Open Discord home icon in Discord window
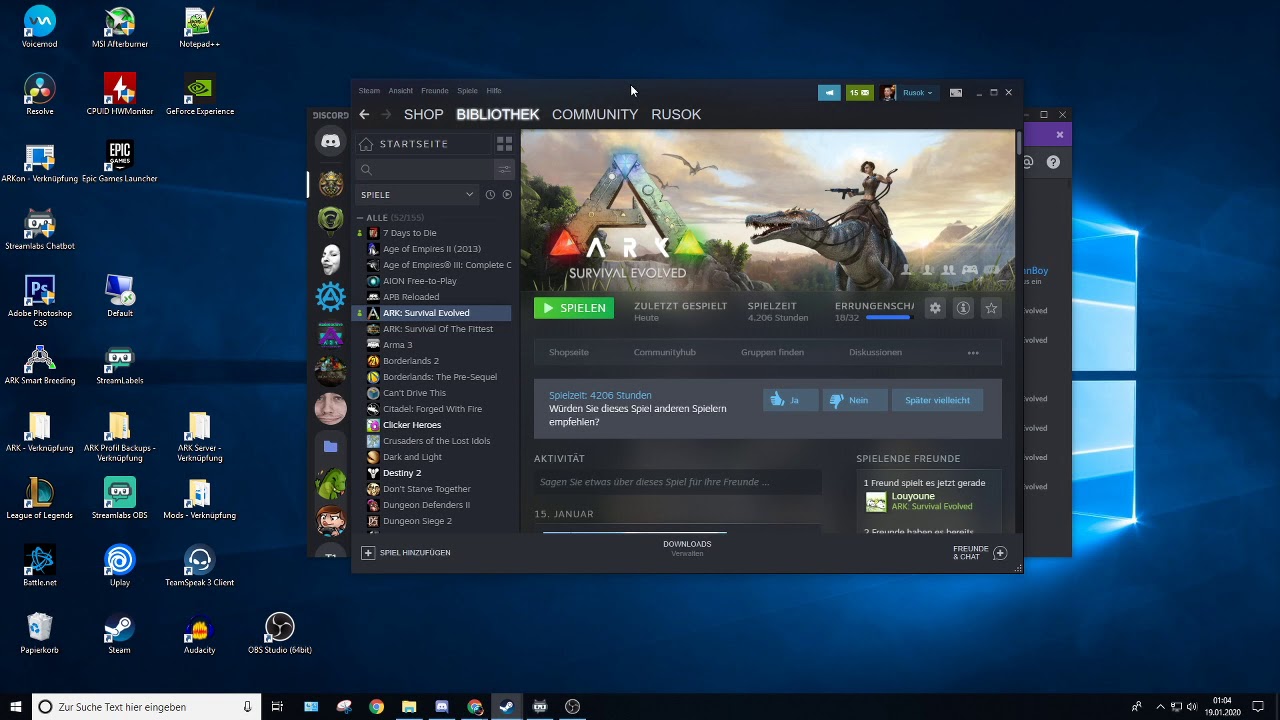Viewport: 1280px width, 720px height. click(331, 142)
